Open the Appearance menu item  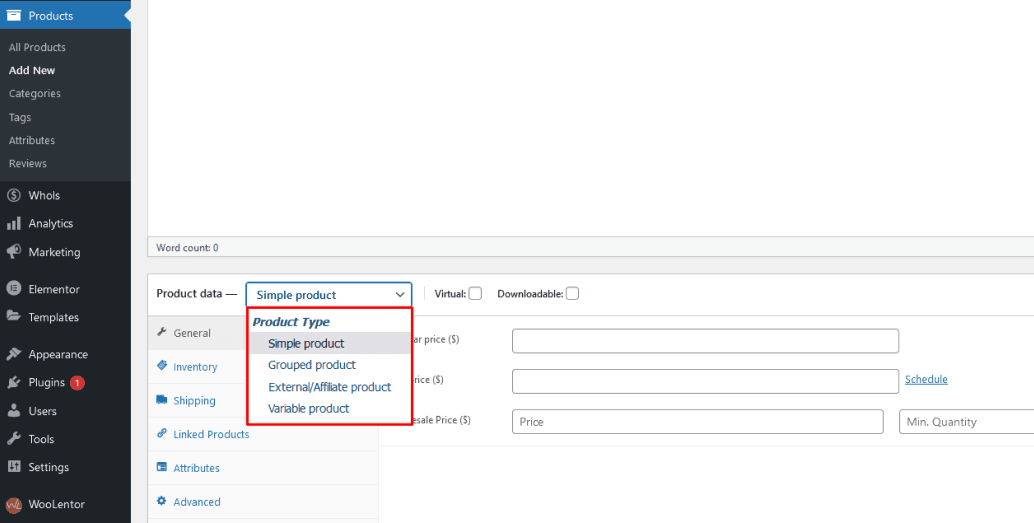click(65, 354)
